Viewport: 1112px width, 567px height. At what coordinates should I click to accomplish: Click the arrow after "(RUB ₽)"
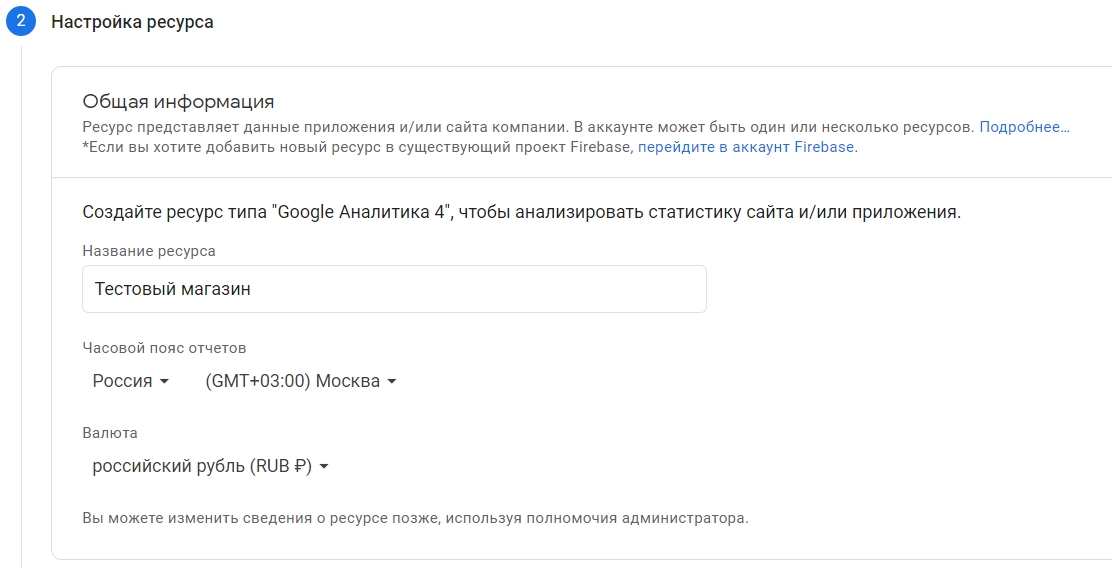coord(324,466)
